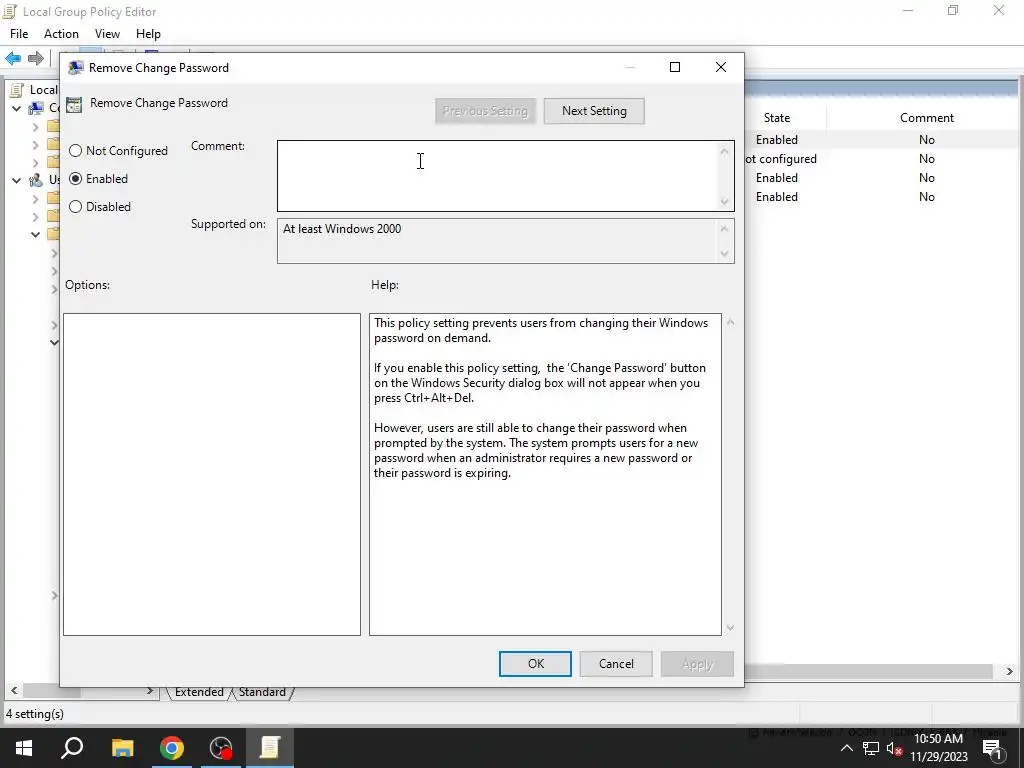Maximize the Remove Change Password dialog
1024x768 pixels.
point(675,67)
